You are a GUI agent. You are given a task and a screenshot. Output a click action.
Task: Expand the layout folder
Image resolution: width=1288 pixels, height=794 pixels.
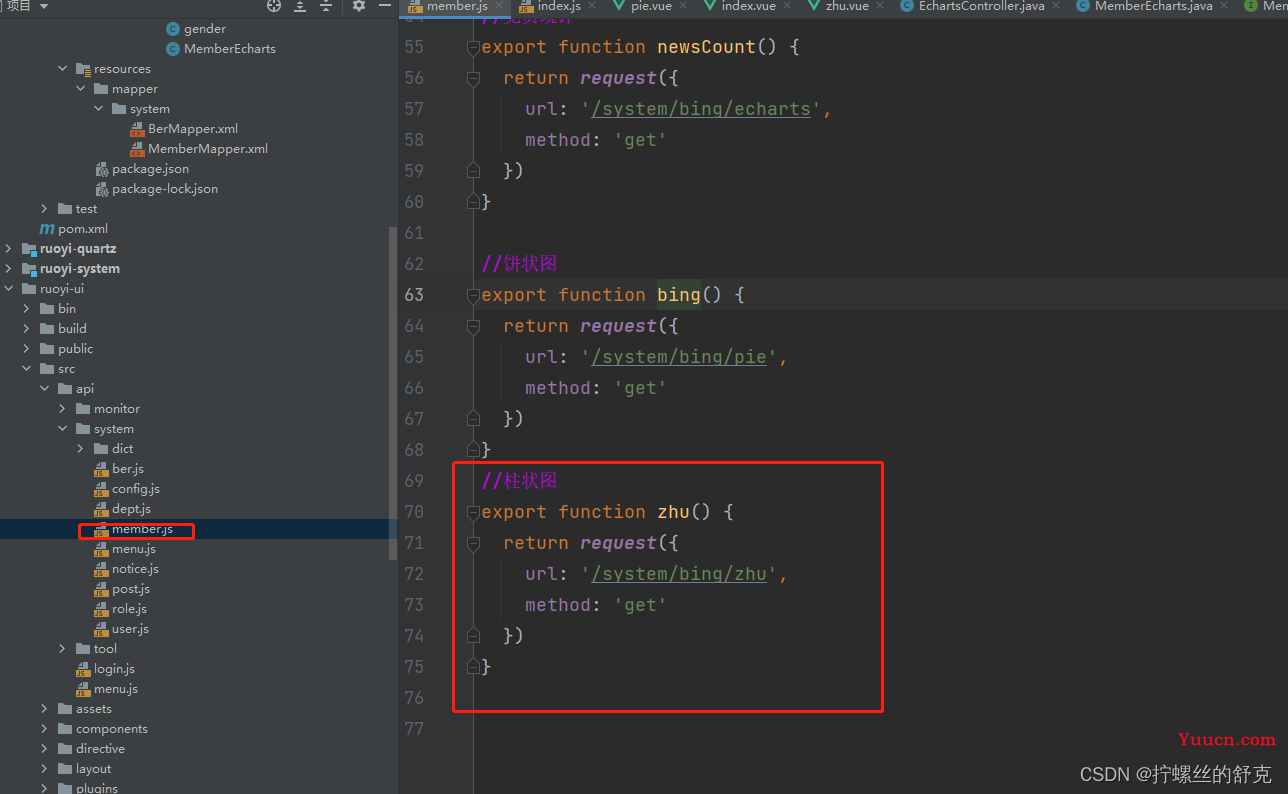[x=45, y=769]
